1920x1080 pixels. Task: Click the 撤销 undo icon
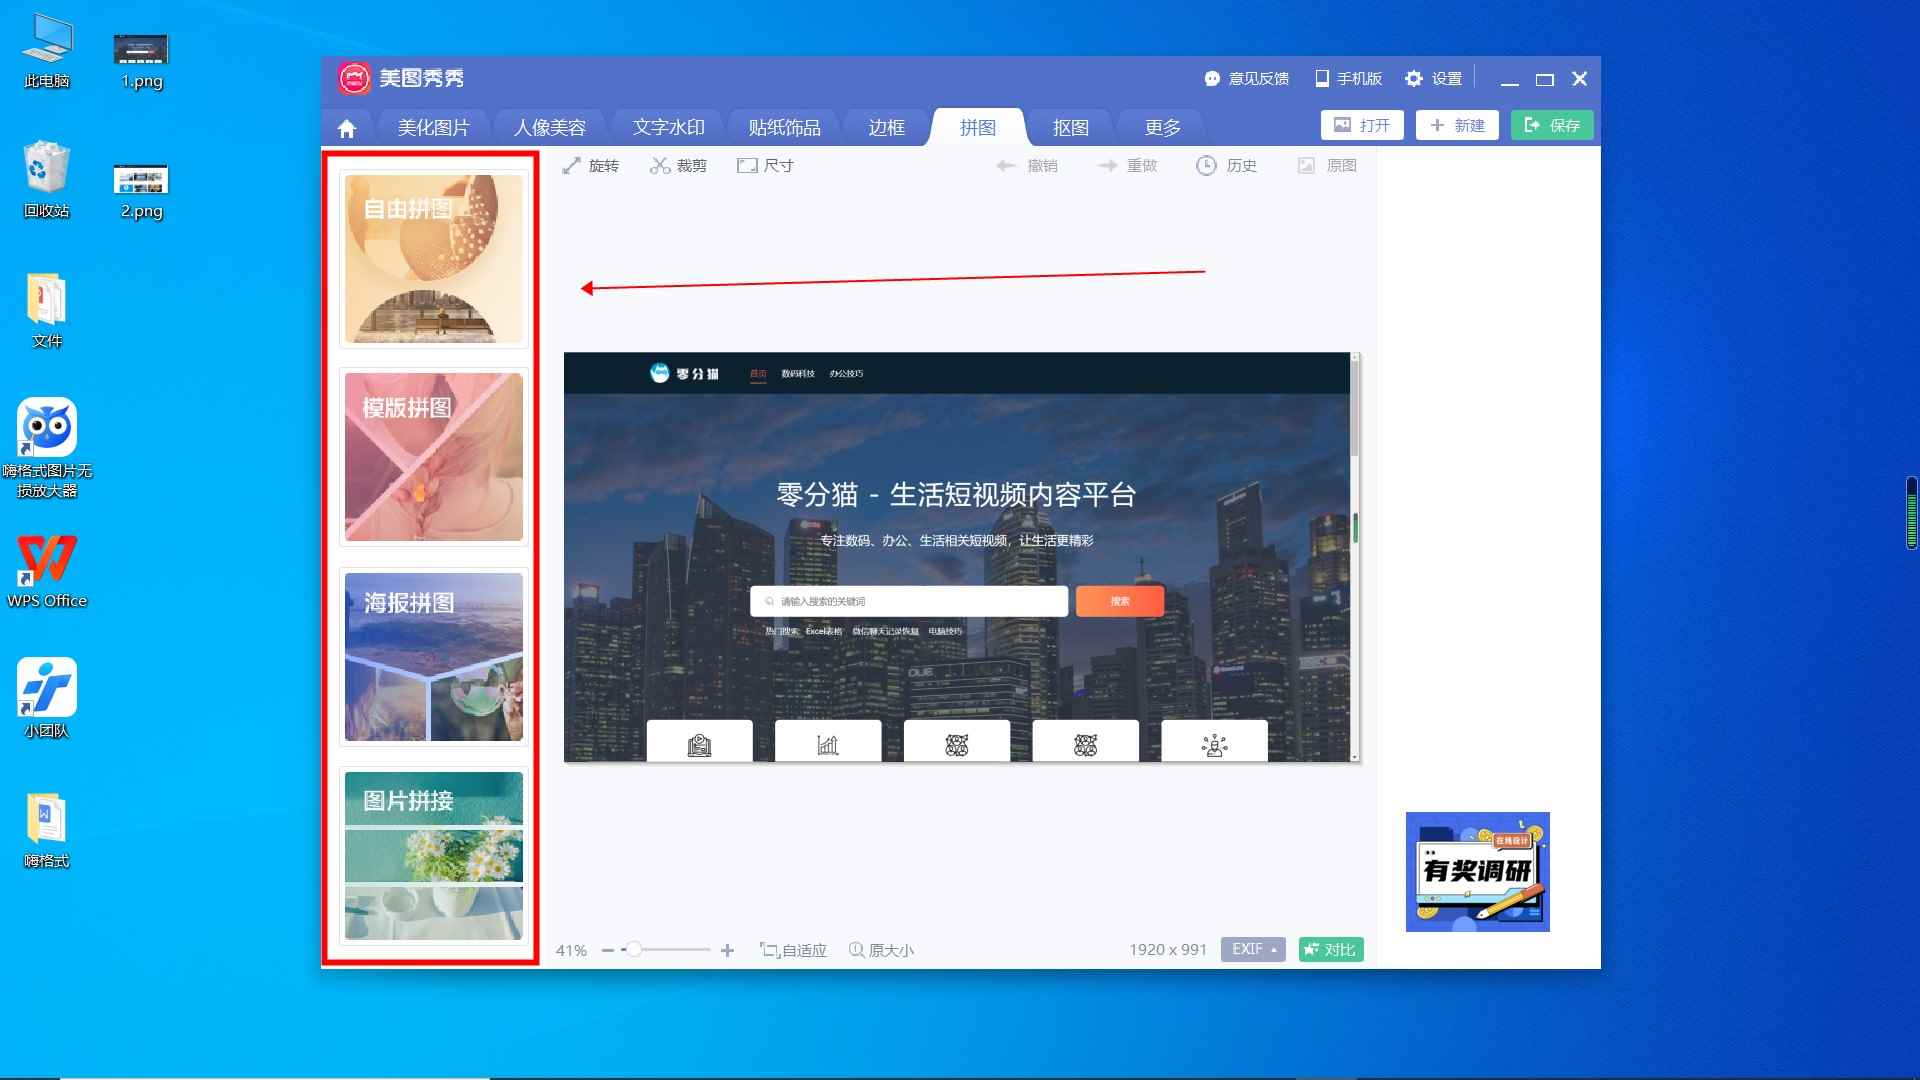(1004, 165)
